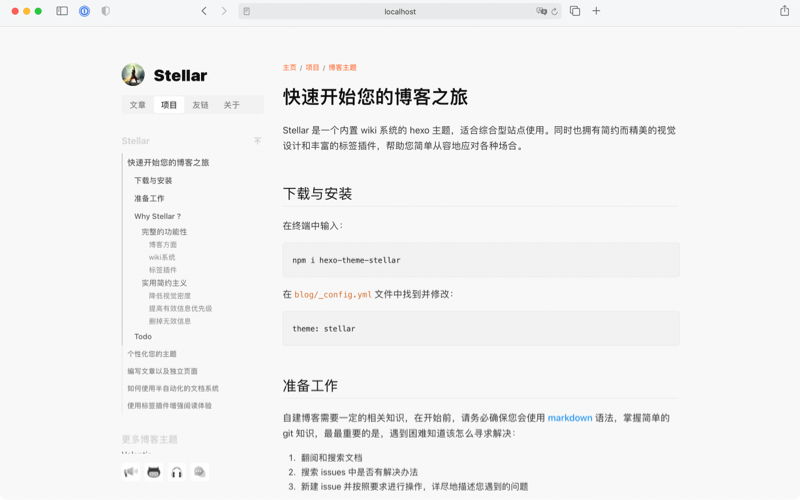Open the 编写文章以及独立页面 page link
800x500 pixels.
click(162, 371)
